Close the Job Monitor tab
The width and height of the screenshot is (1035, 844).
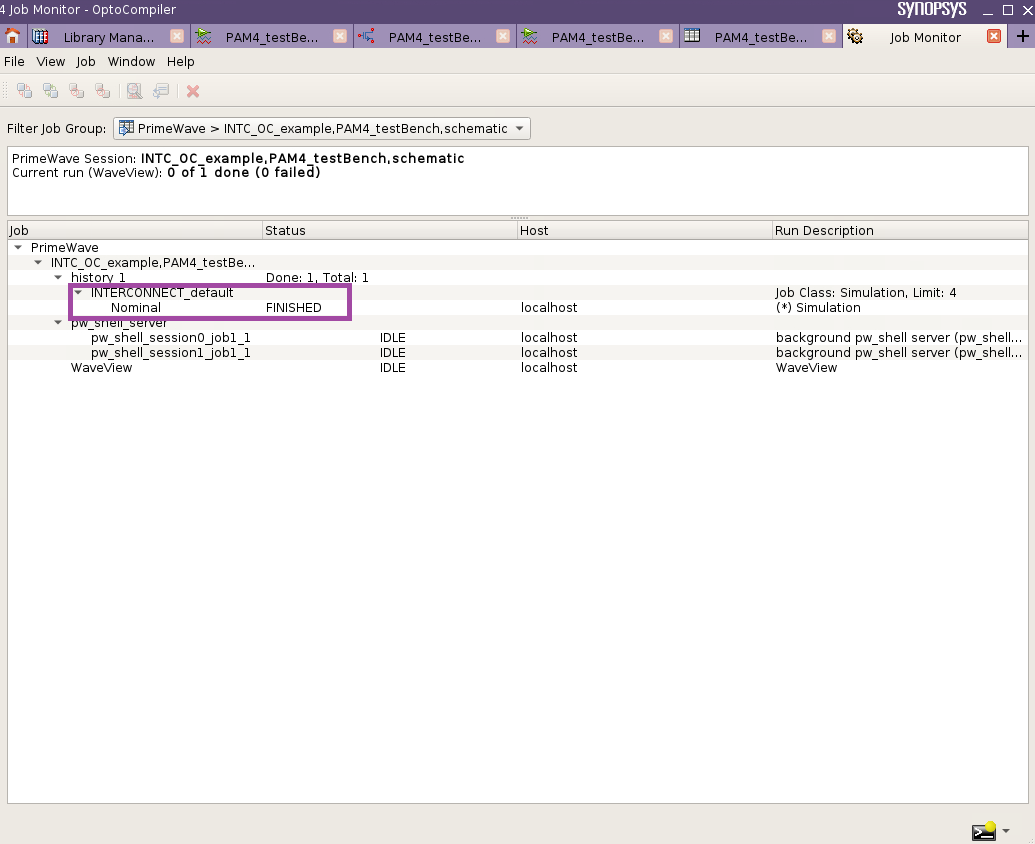coord(993,36)
